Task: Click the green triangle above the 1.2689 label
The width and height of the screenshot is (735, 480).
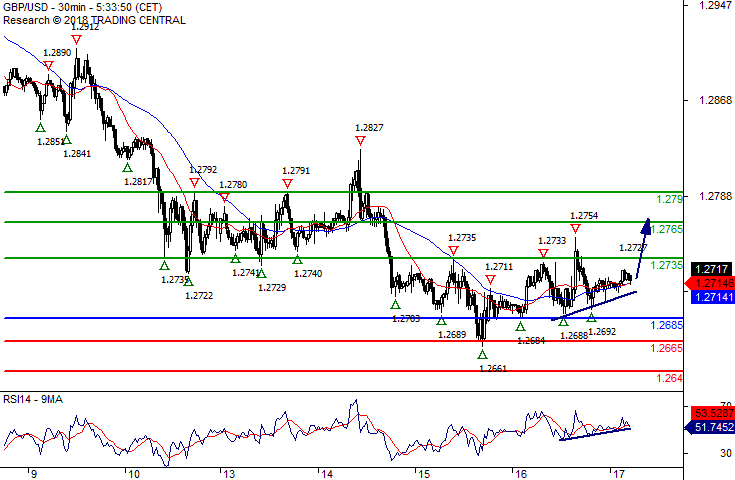Action: click(441, 320)
